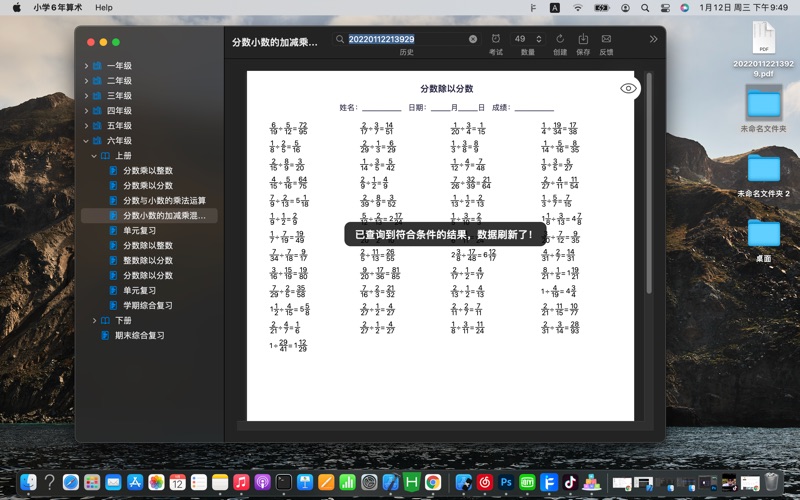Image resolution: width=800 pixels, height=500 pixels.
Task: Open Spotlight search in menu bar
Action: tap(645, 7)
